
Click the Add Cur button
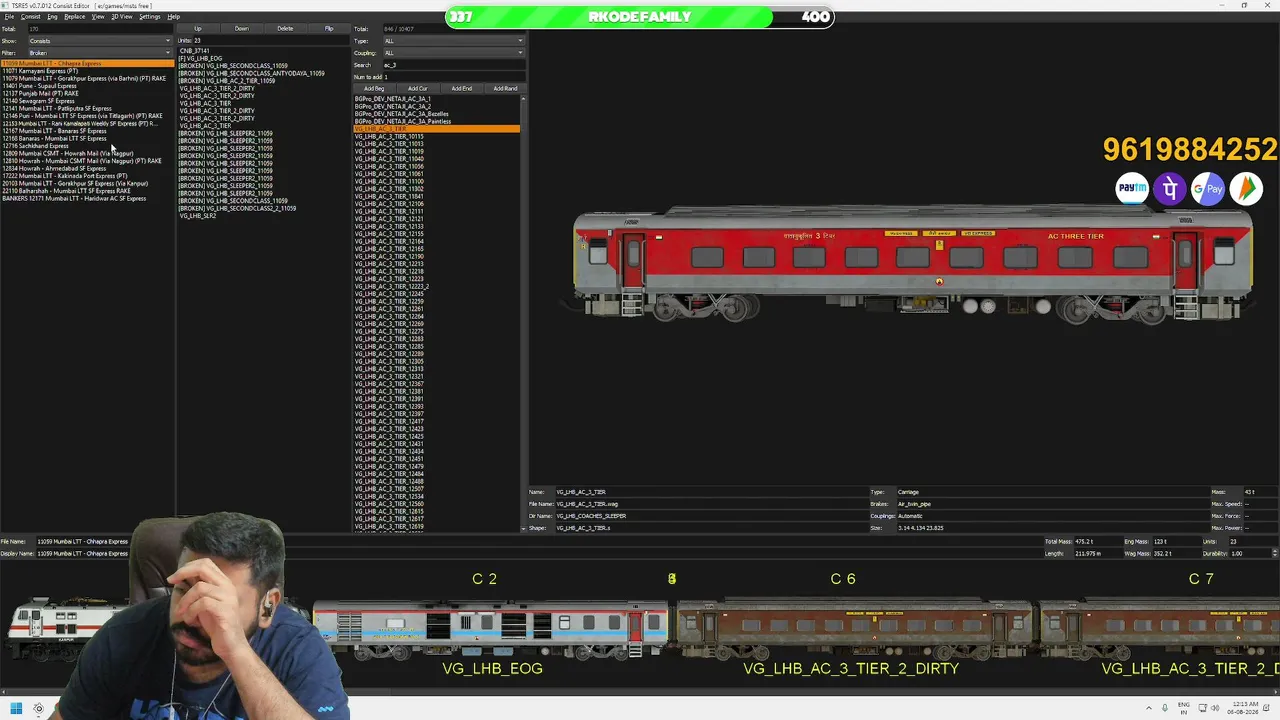click(418, 89)
